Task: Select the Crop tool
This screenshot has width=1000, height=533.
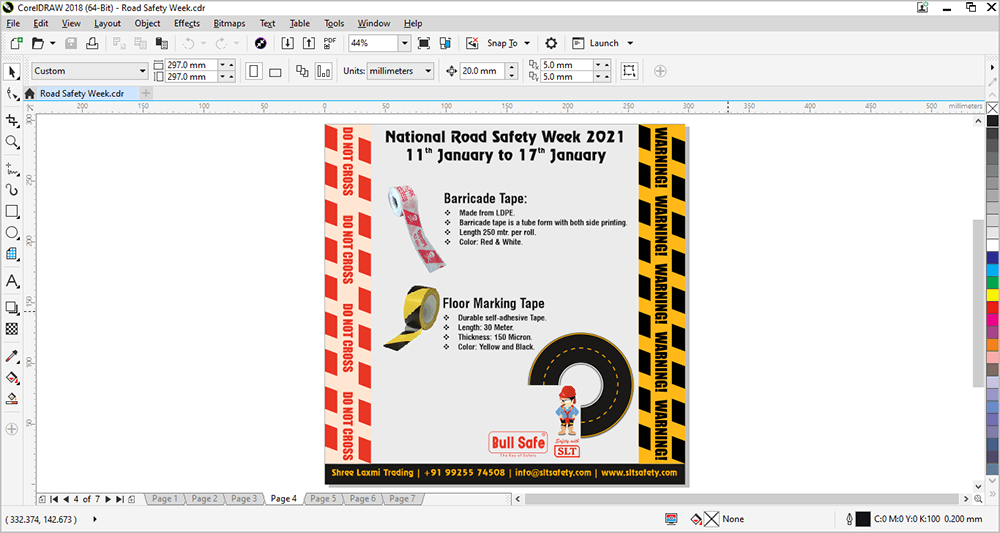Action: (x=11, y=120)
